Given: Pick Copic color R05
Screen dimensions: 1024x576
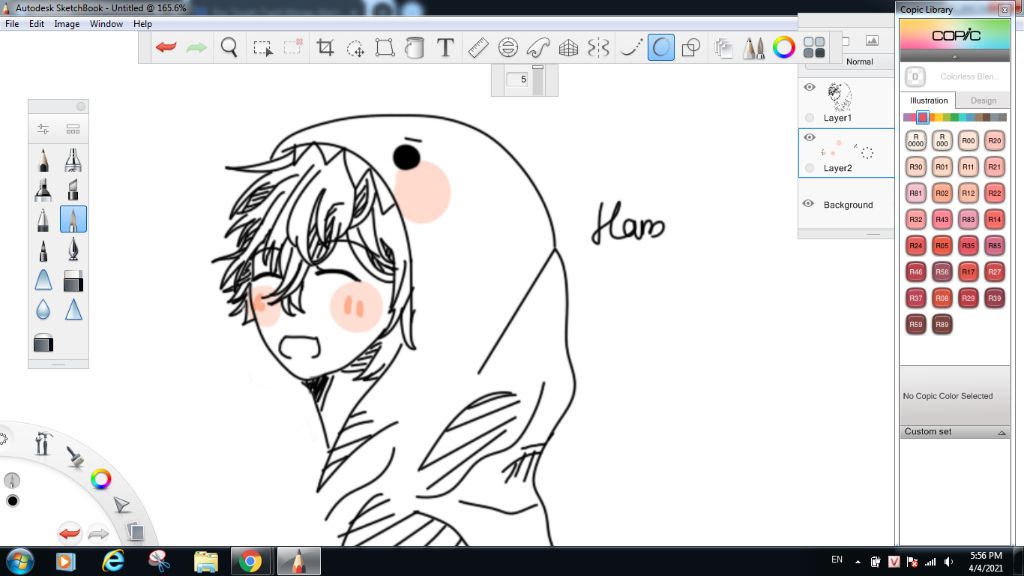Looking at the screenshot, I should [x=942, y=246].
